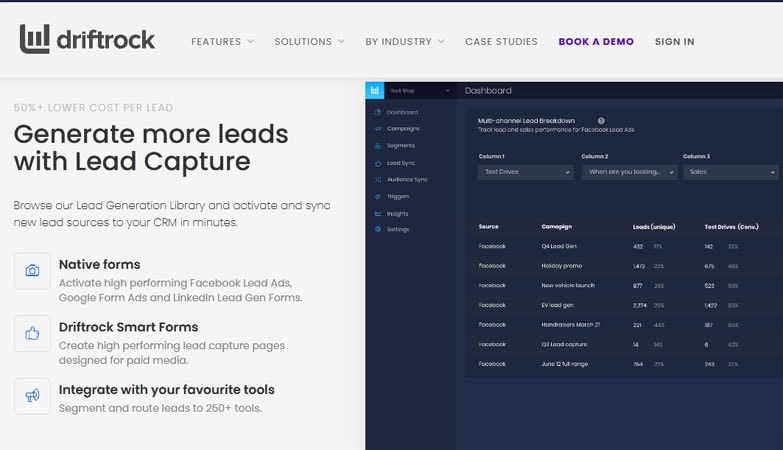
Task: Open Settings in the dashboard sidebar
Action: 397,230
